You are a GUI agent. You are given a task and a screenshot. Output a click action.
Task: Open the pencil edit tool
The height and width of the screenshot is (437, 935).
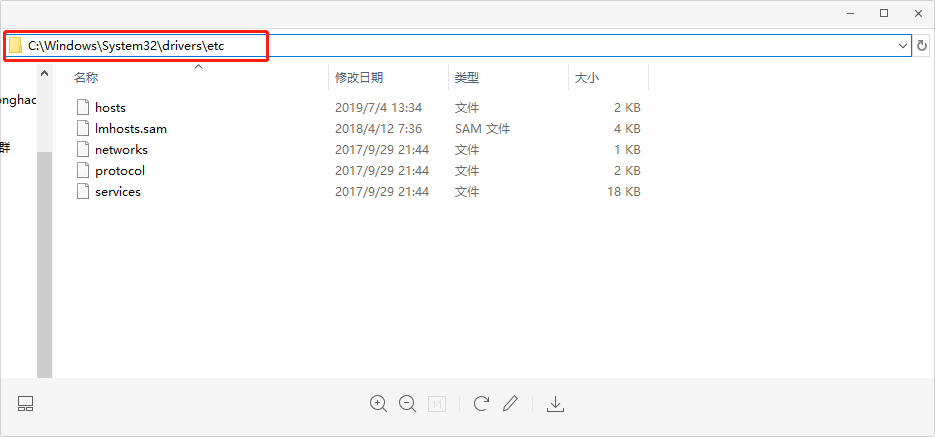pyautogui.click(x=511, y=404)
